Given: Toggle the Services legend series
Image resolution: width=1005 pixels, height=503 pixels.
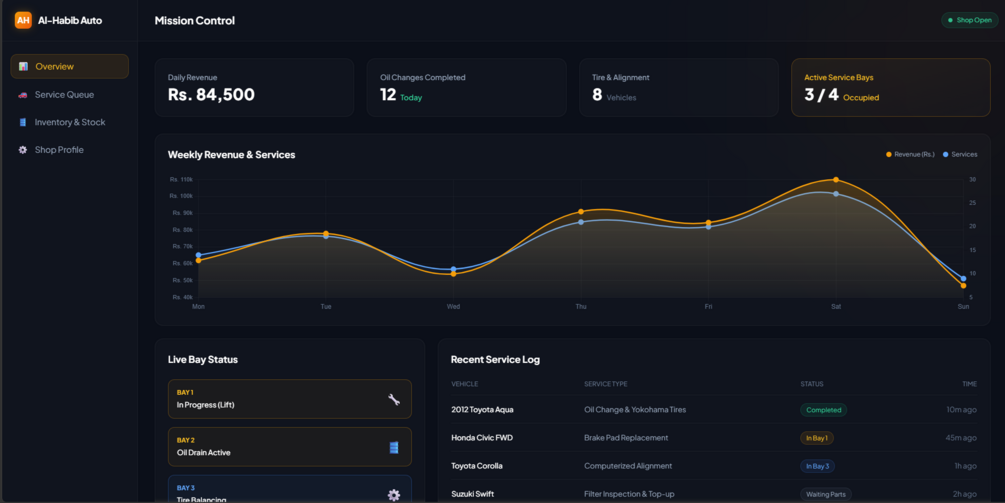Looking at the screenshot, I should click(x=960, y=154).
